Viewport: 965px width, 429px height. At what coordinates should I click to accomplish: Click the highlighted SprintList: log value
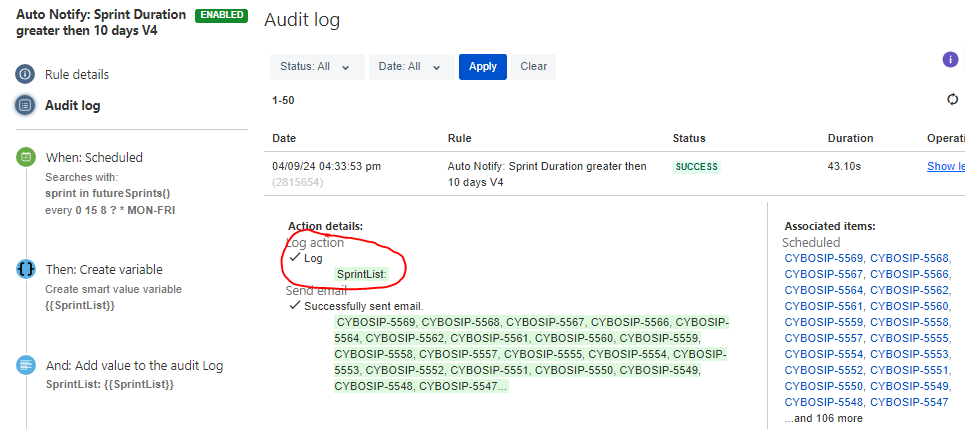[362, 274]
